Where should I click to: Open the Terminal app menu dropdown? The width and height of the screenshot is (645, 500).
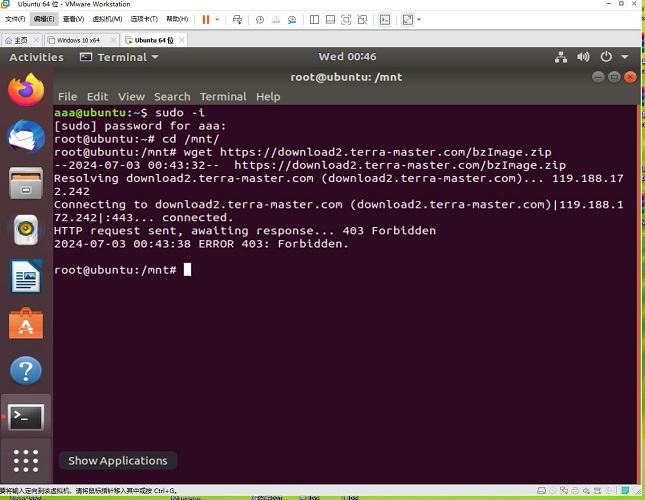click(119, 57)
